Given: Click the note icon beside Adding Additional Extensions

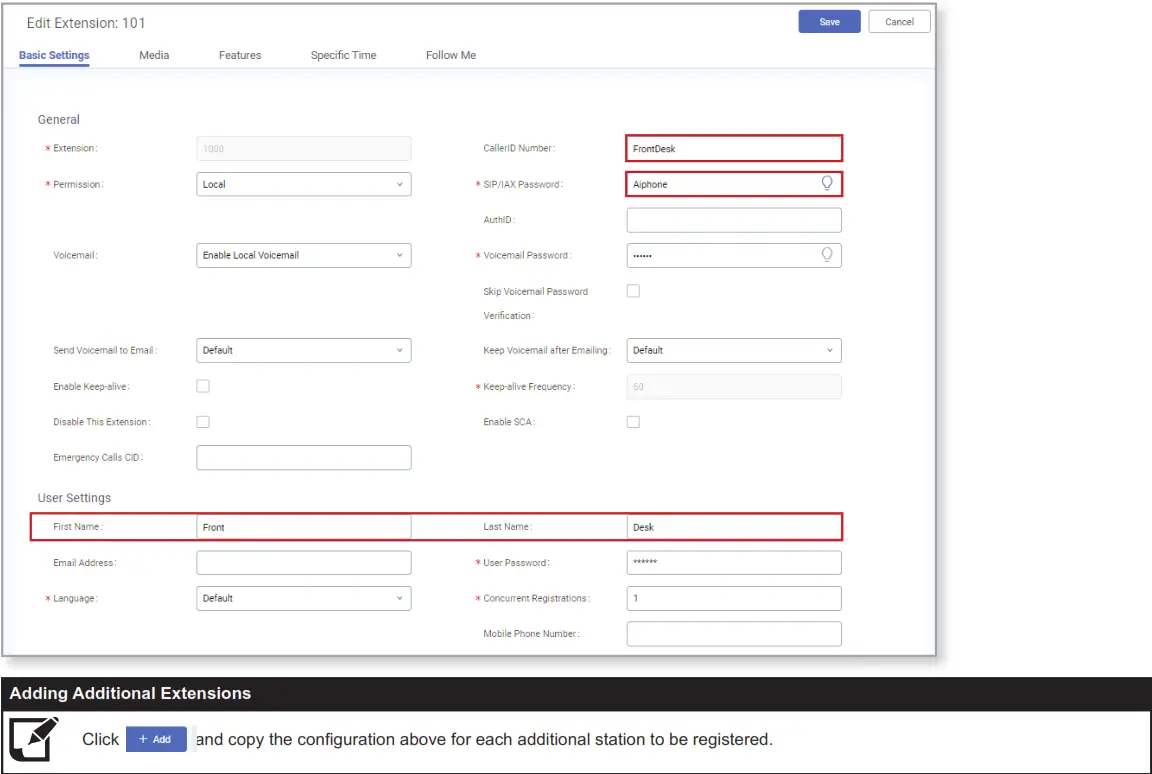Looking at the screenshot, I should pos(33,739).
